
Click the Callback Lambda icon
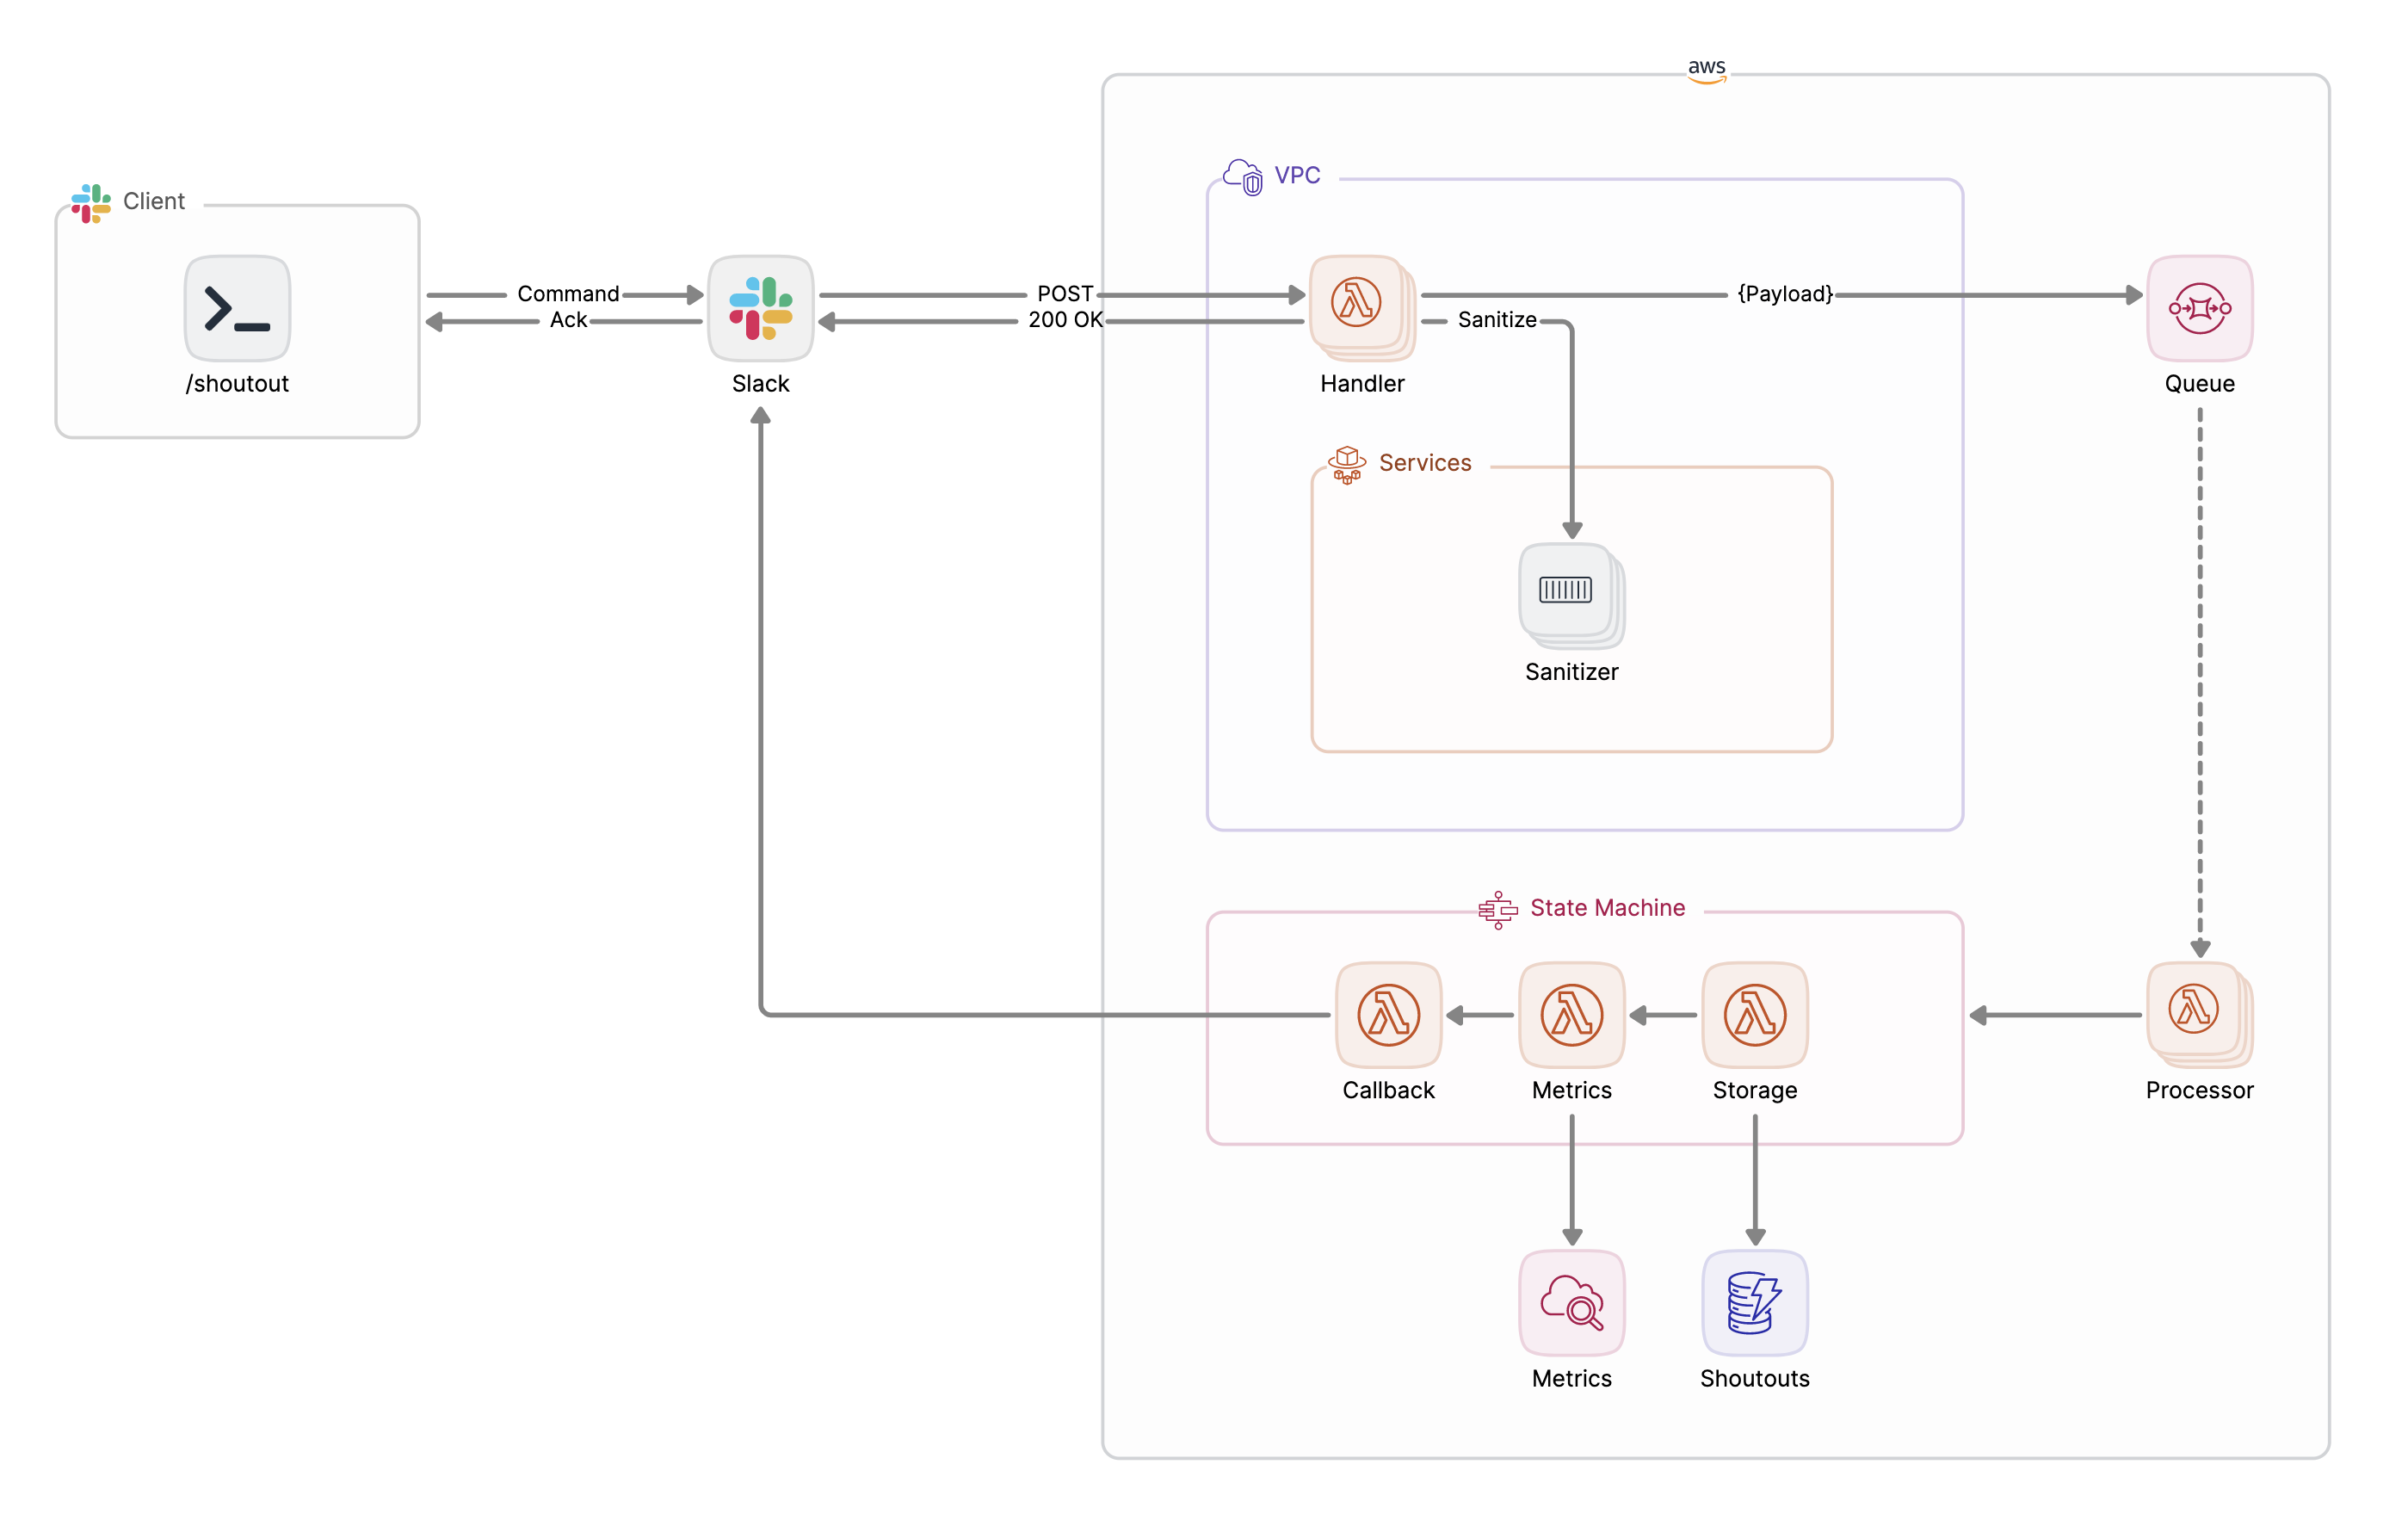coord(1388,1015)
